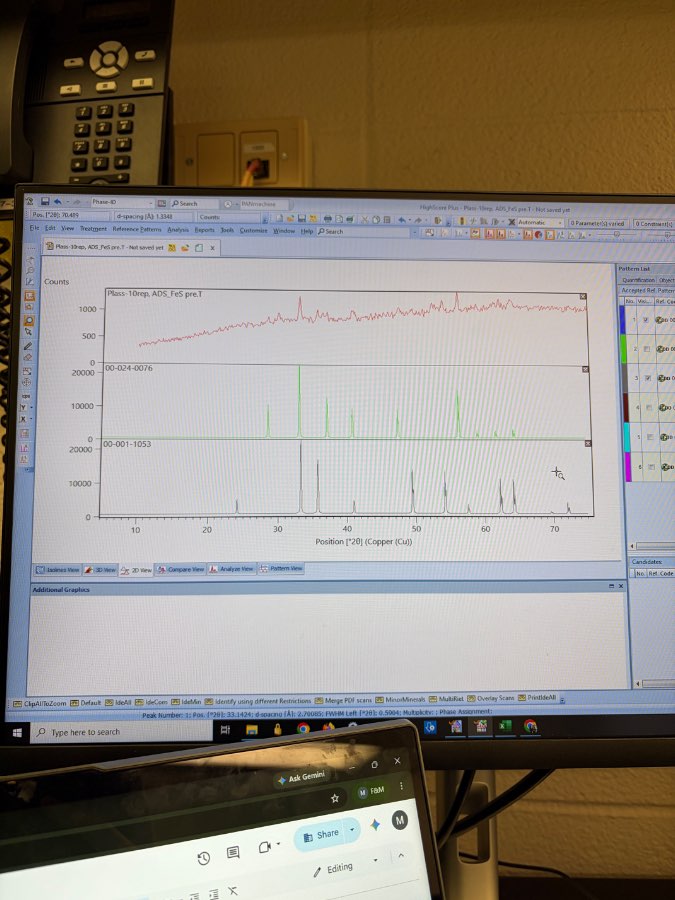Run the IdeCom batch

(x=152, y=702)
